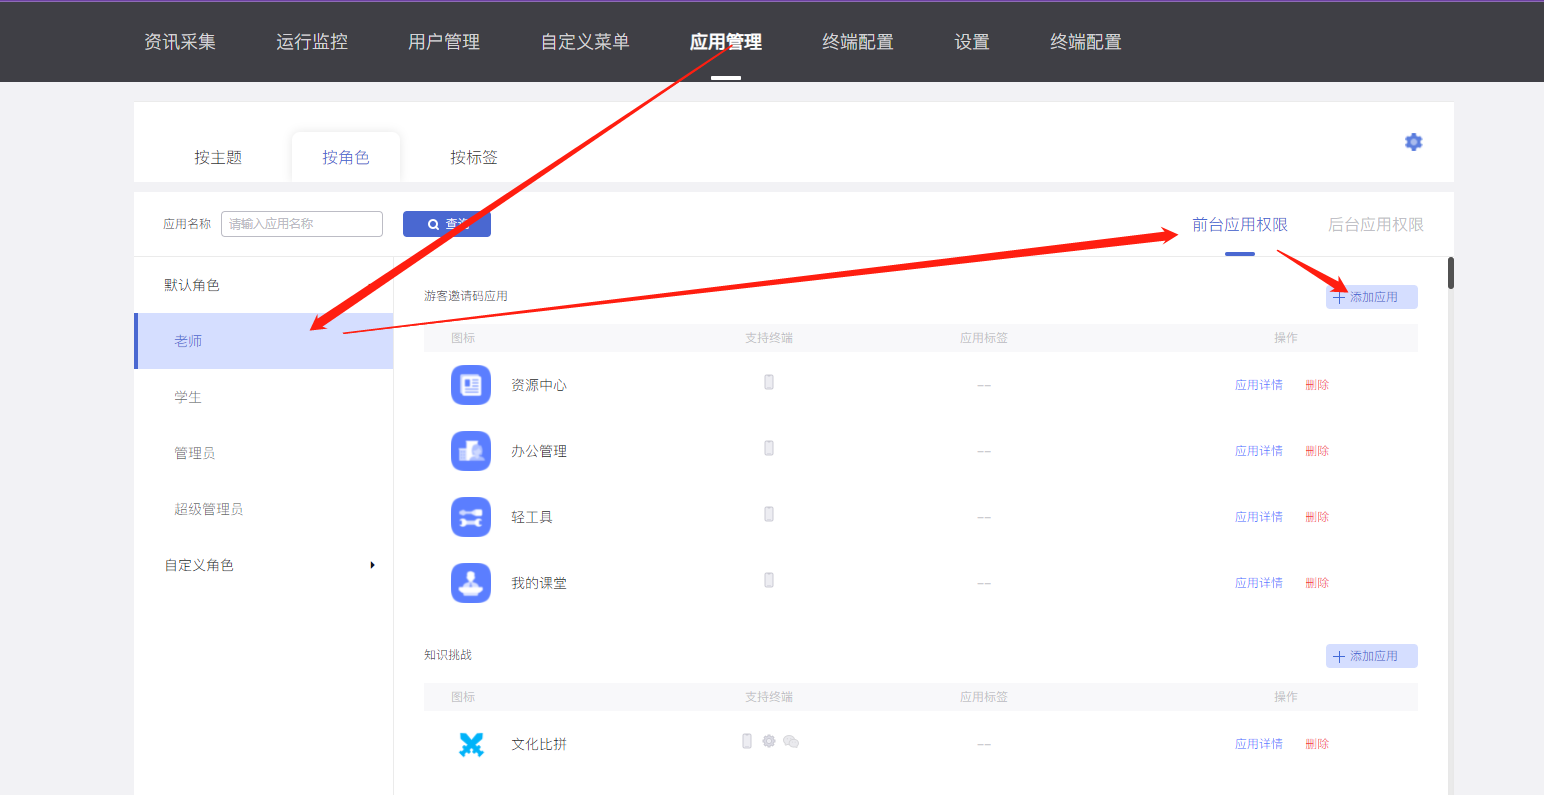The height and width of the screenshot is (795, 1544).
Task: Click the 文化比拼 crossed-swords icon
Action: 471,744
